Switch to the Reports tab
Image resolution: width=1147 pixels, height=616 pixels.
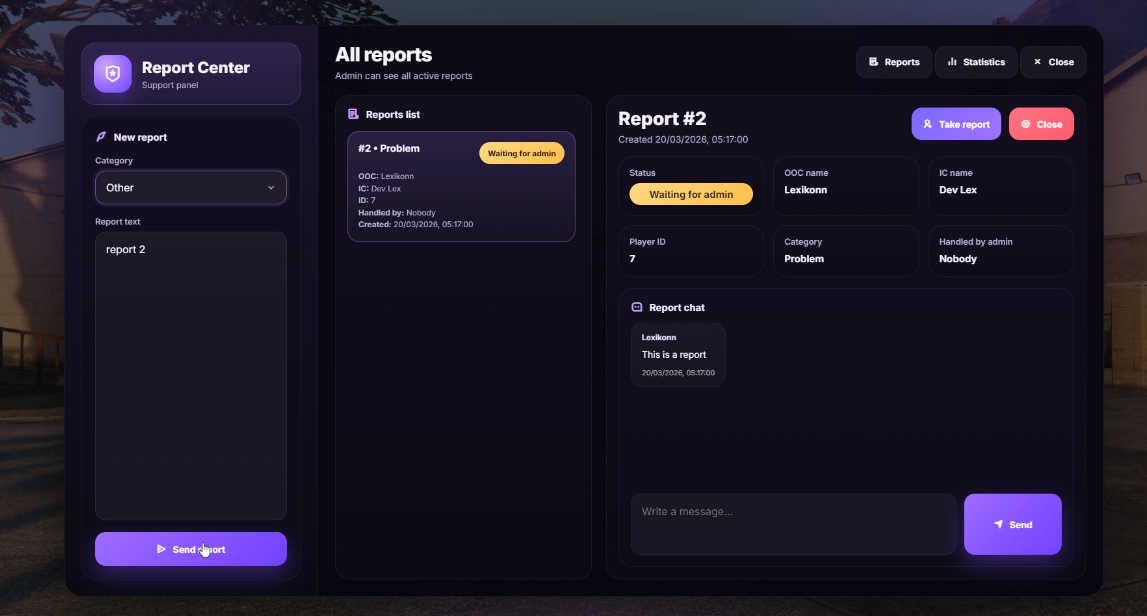894,62
